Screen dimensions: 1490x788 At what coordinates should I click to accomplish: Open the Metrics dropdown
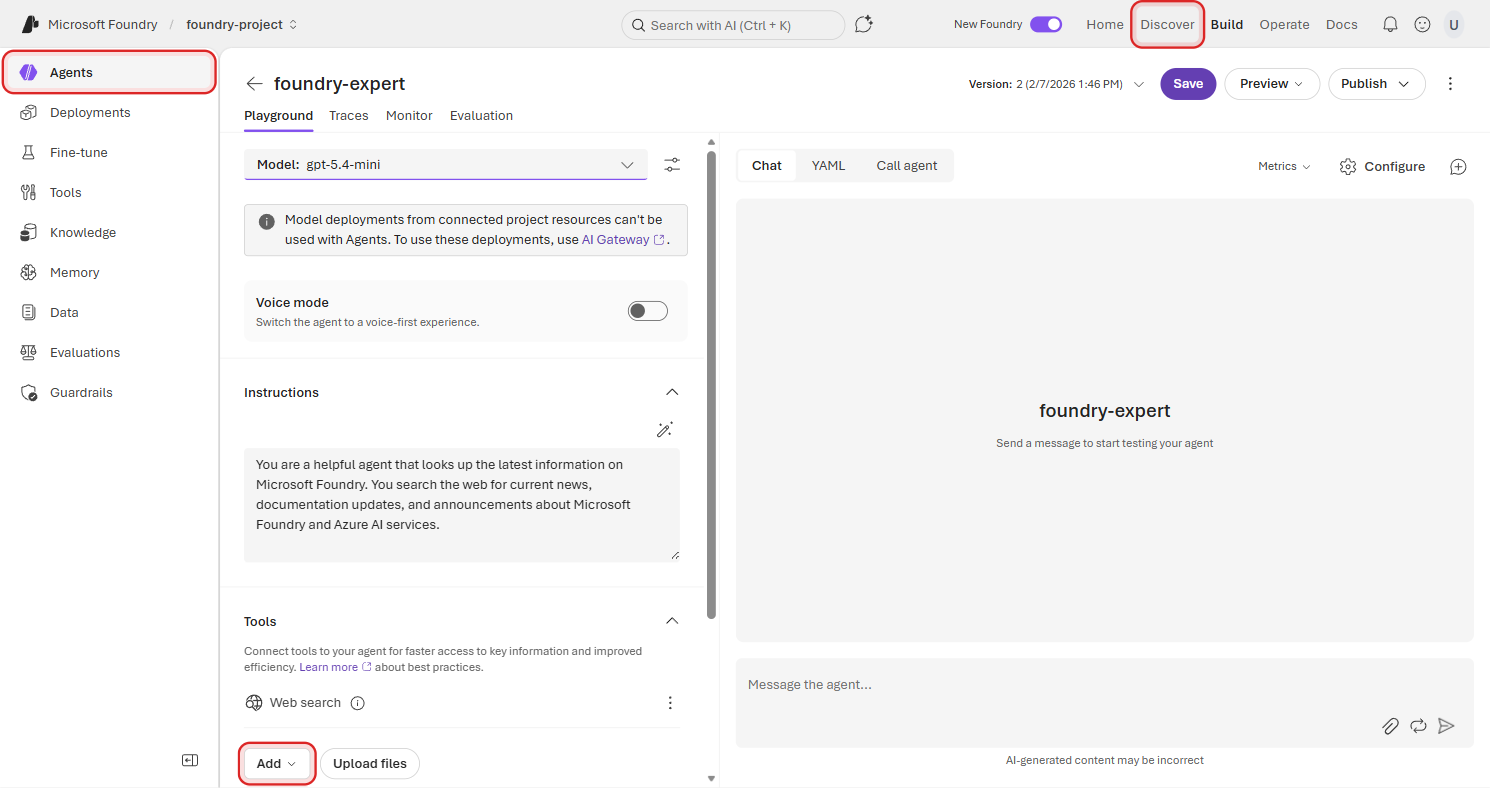(1284, 167)
